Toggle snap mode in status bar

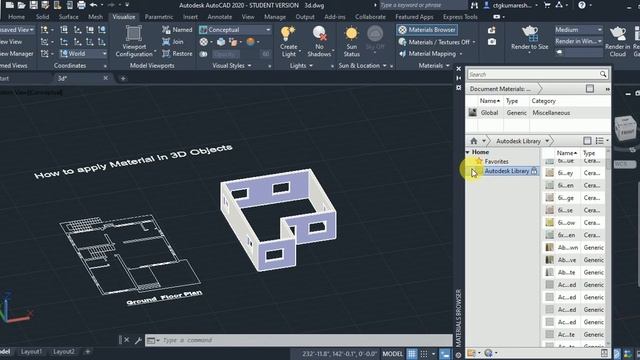coord(424,354)
